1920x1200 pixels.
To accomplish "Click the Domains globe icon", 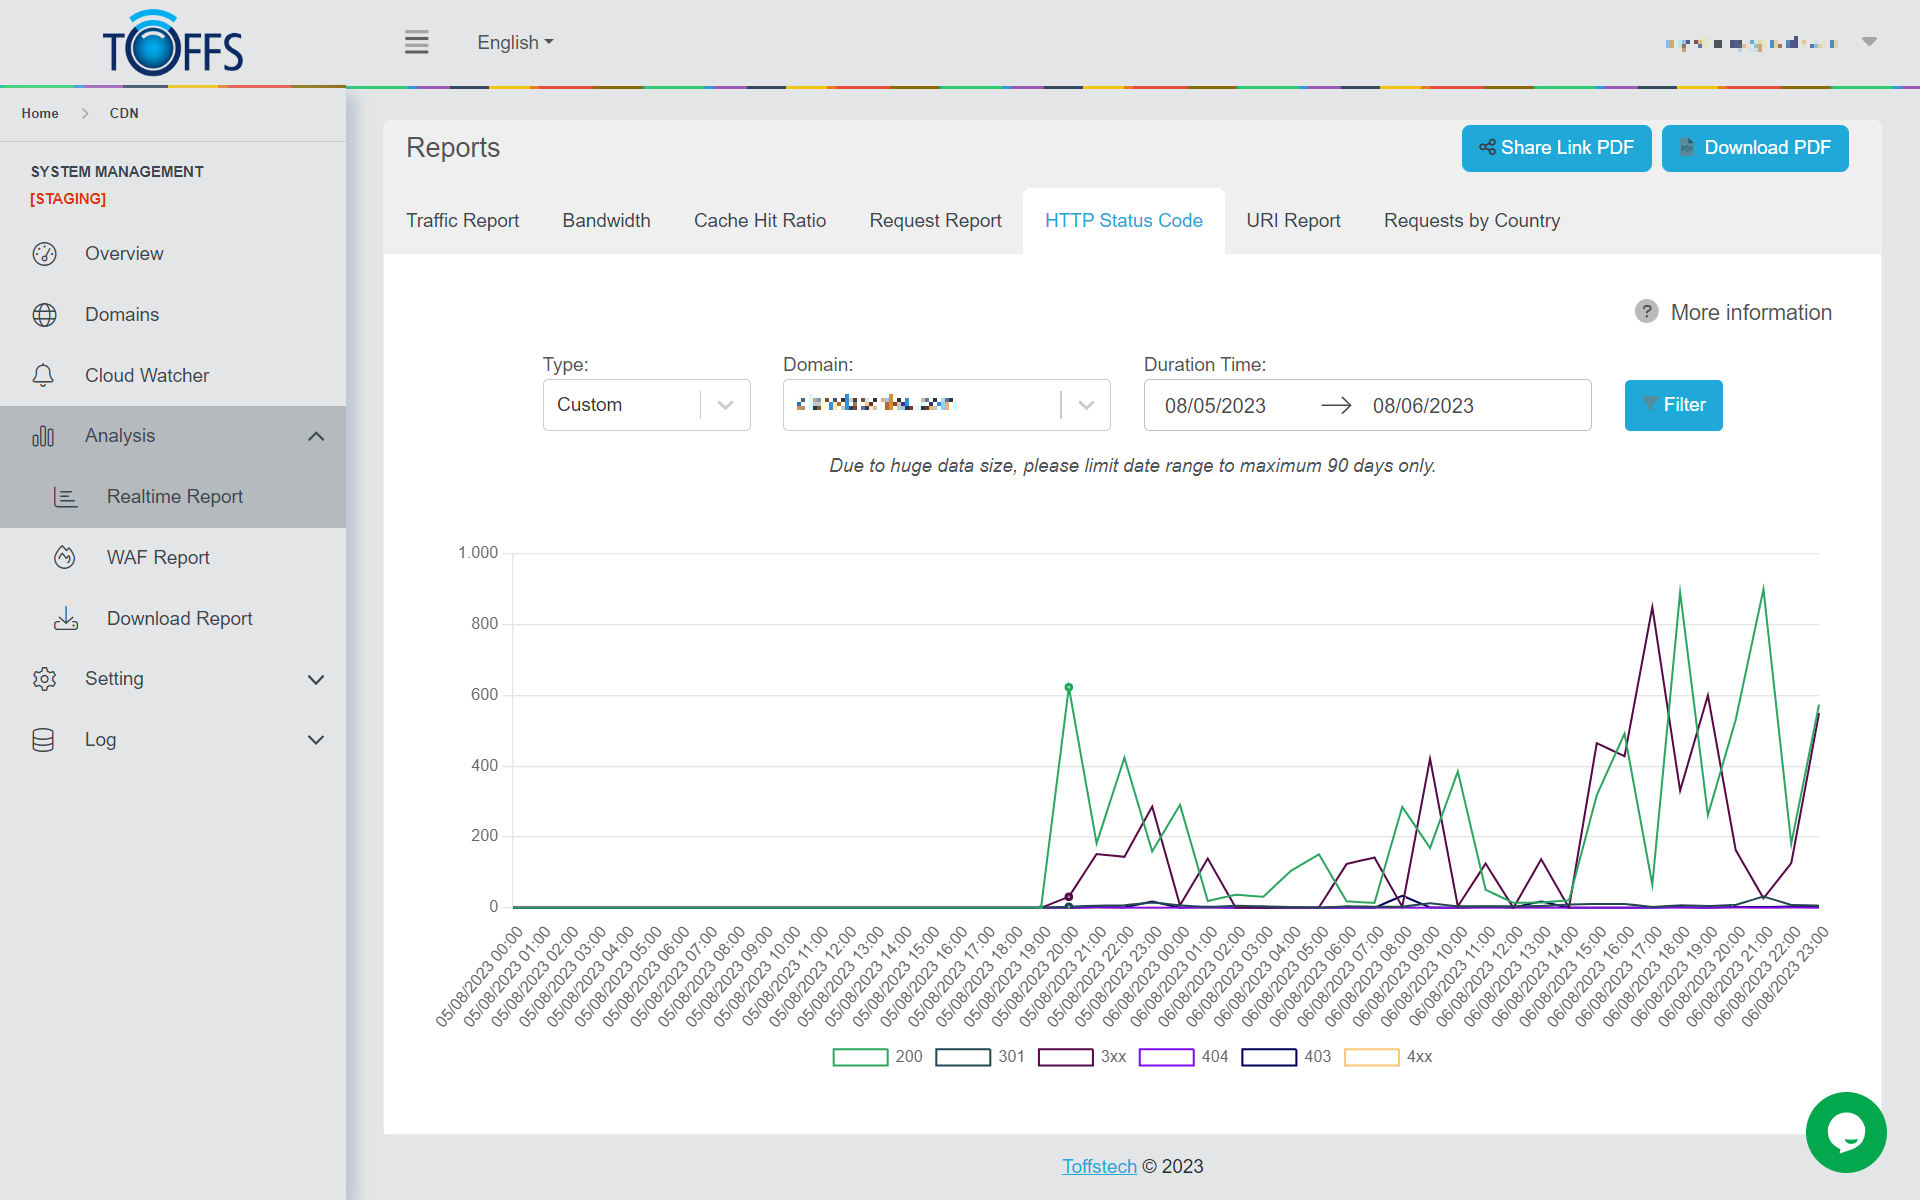I will click(44, 315).
